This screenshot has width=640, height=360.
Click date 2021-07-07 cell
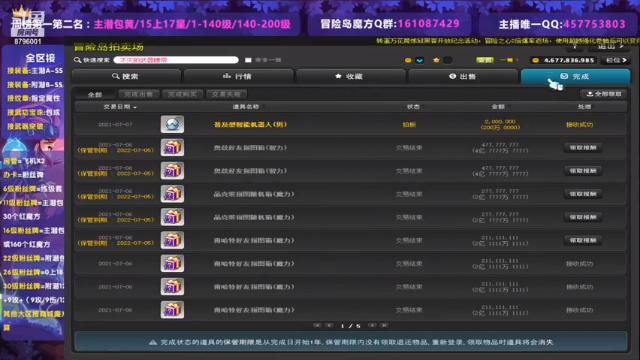(x=115, y=124)
